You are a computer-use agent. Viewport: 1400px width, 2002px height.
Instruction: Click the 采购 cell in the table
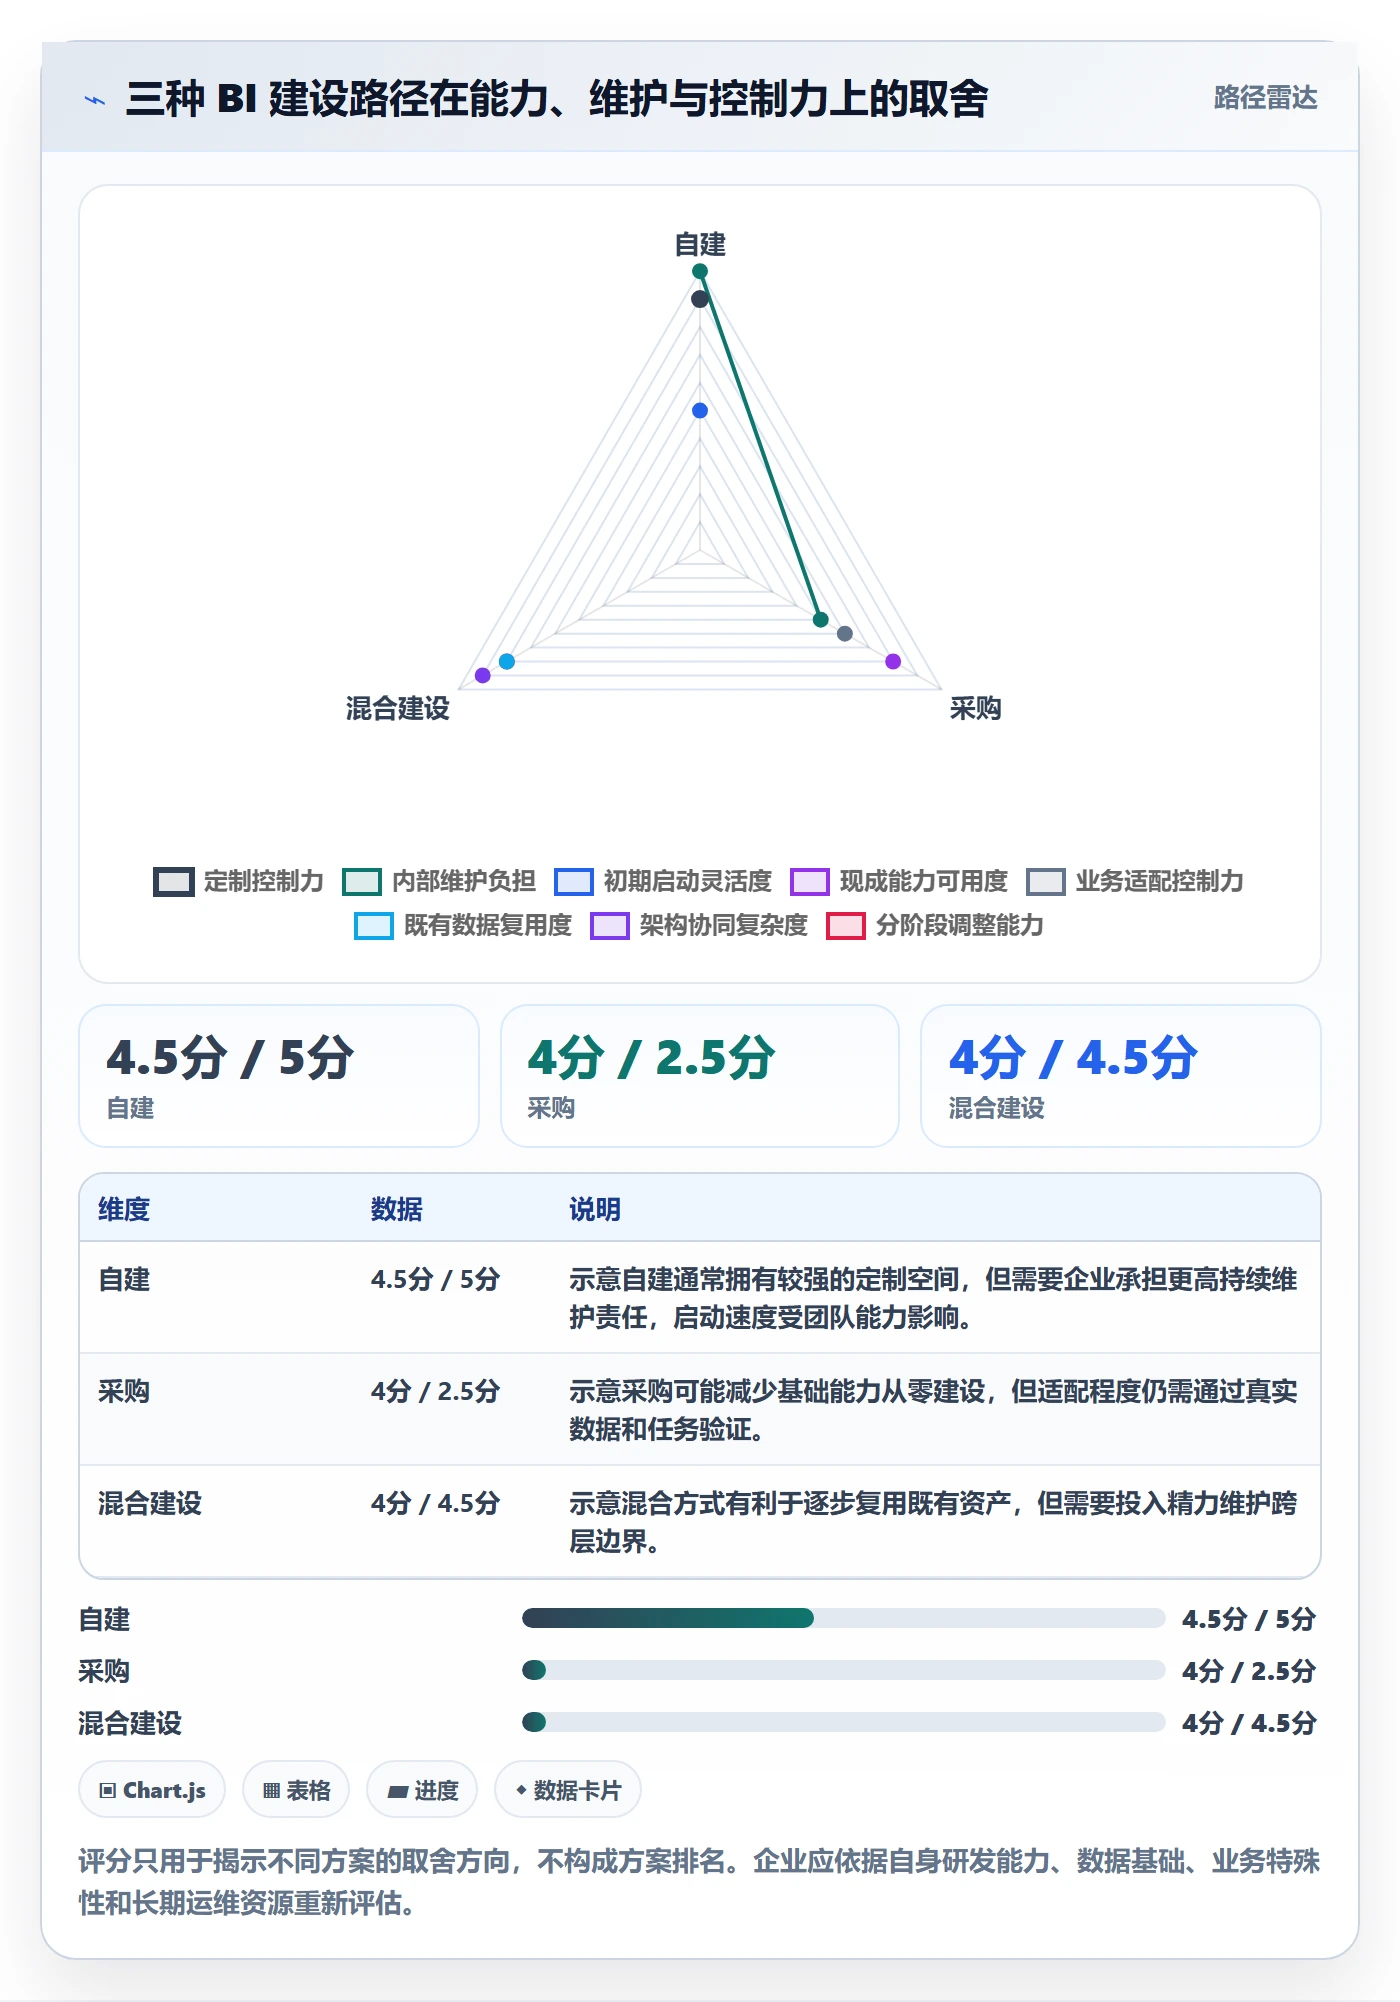tap(124, 1391)
